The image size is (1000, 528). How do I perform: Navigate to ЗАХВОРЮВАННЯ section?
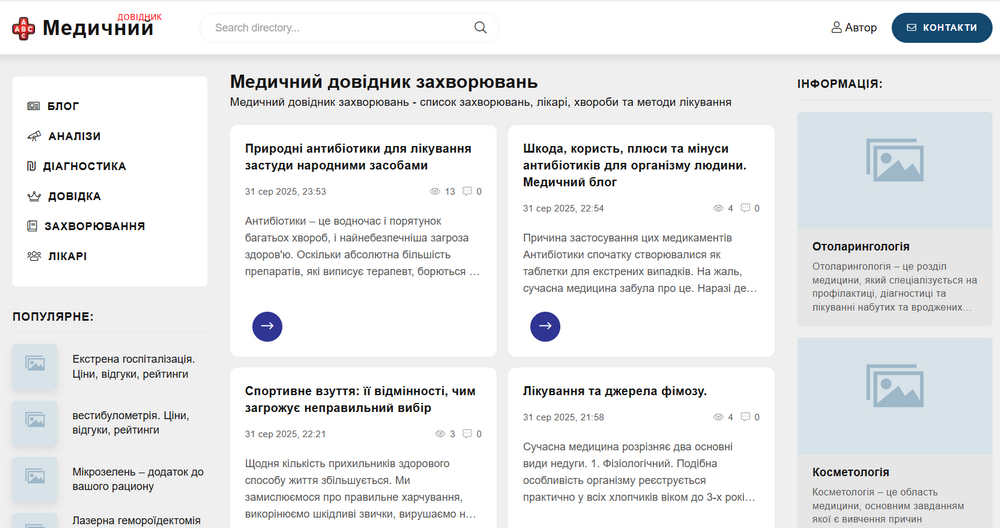pyautogui.click(x=94, y=226)
